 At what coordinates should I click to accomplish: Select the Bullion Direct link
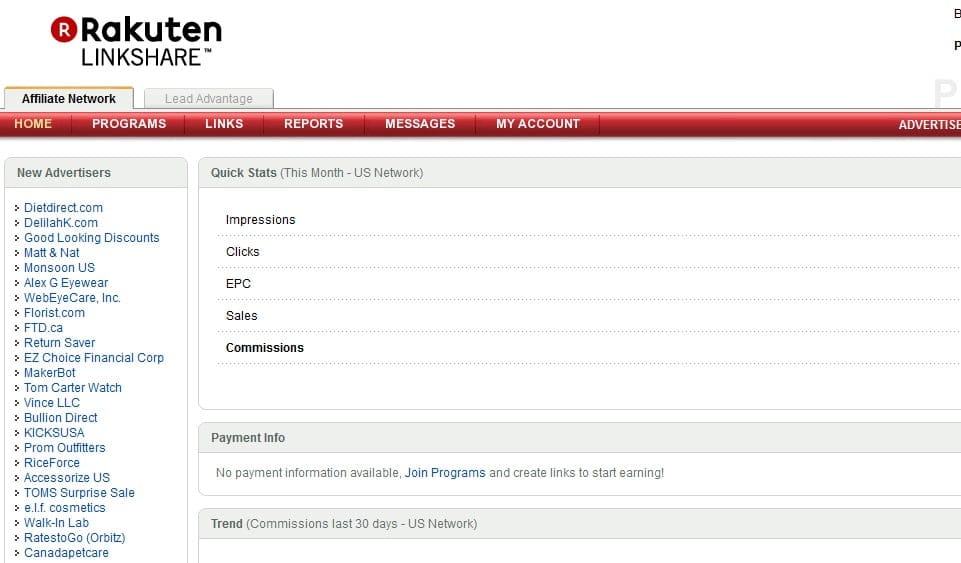pos(61,418)
